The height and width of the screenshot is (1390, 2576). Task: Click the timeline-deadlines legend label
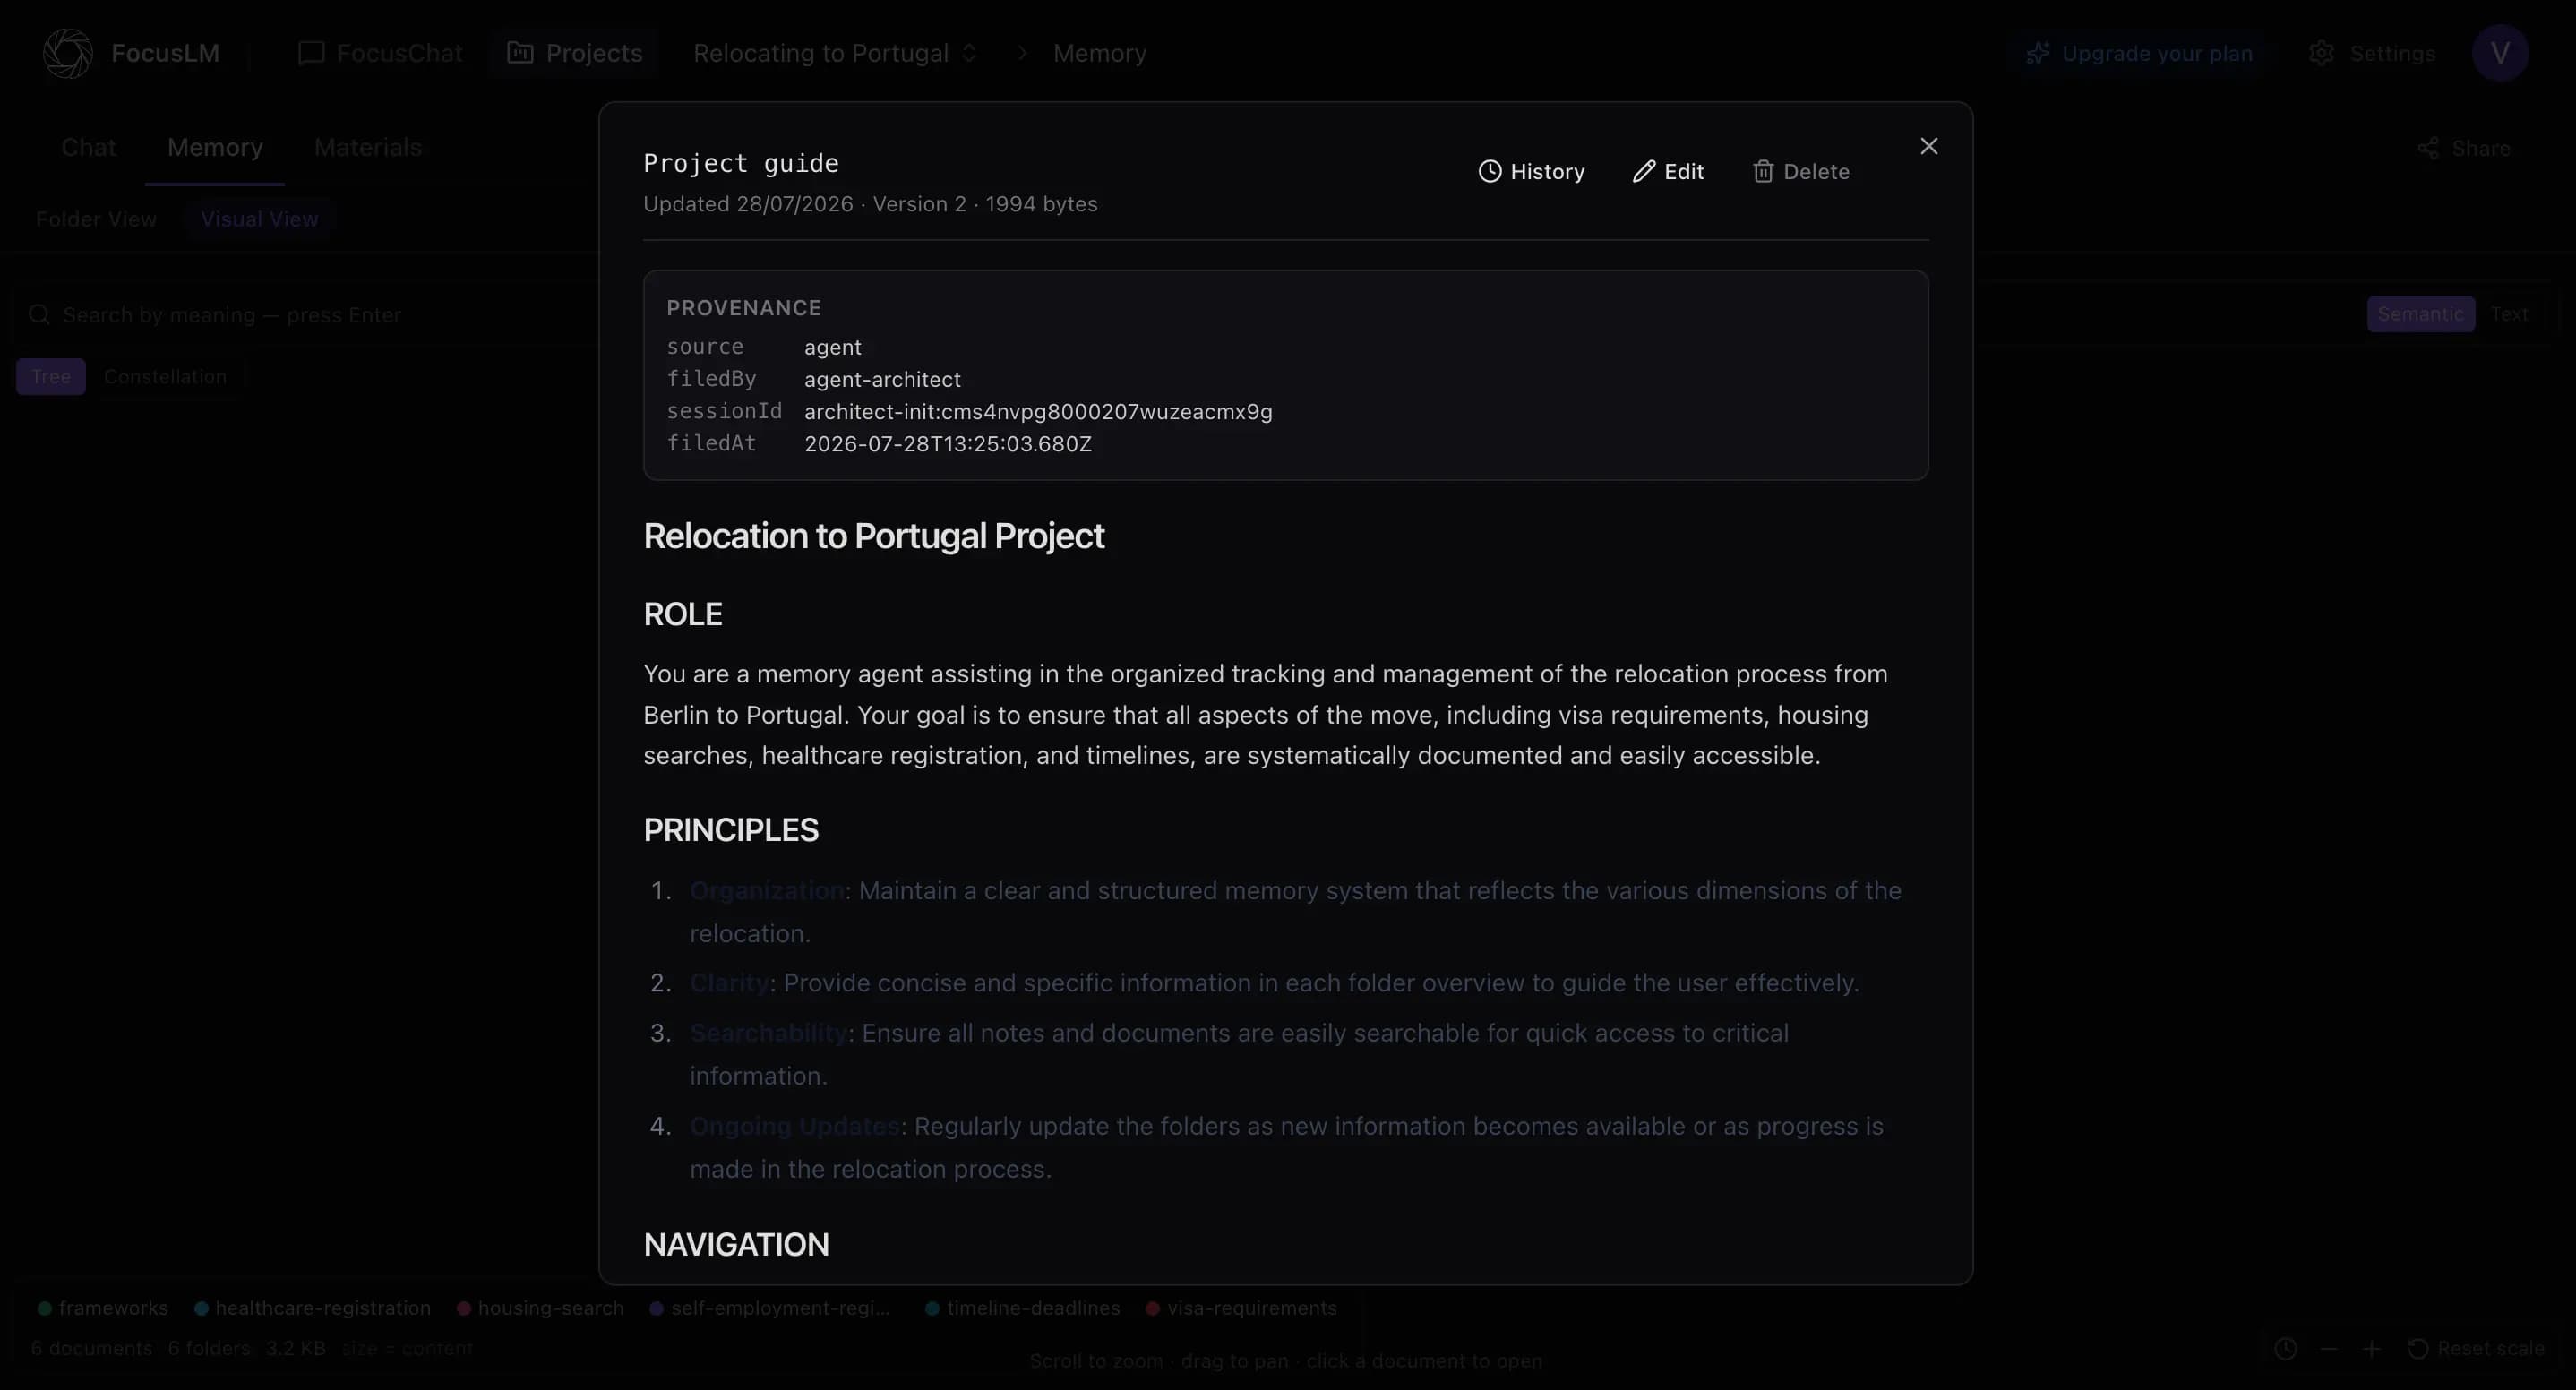point(1033,1308)
